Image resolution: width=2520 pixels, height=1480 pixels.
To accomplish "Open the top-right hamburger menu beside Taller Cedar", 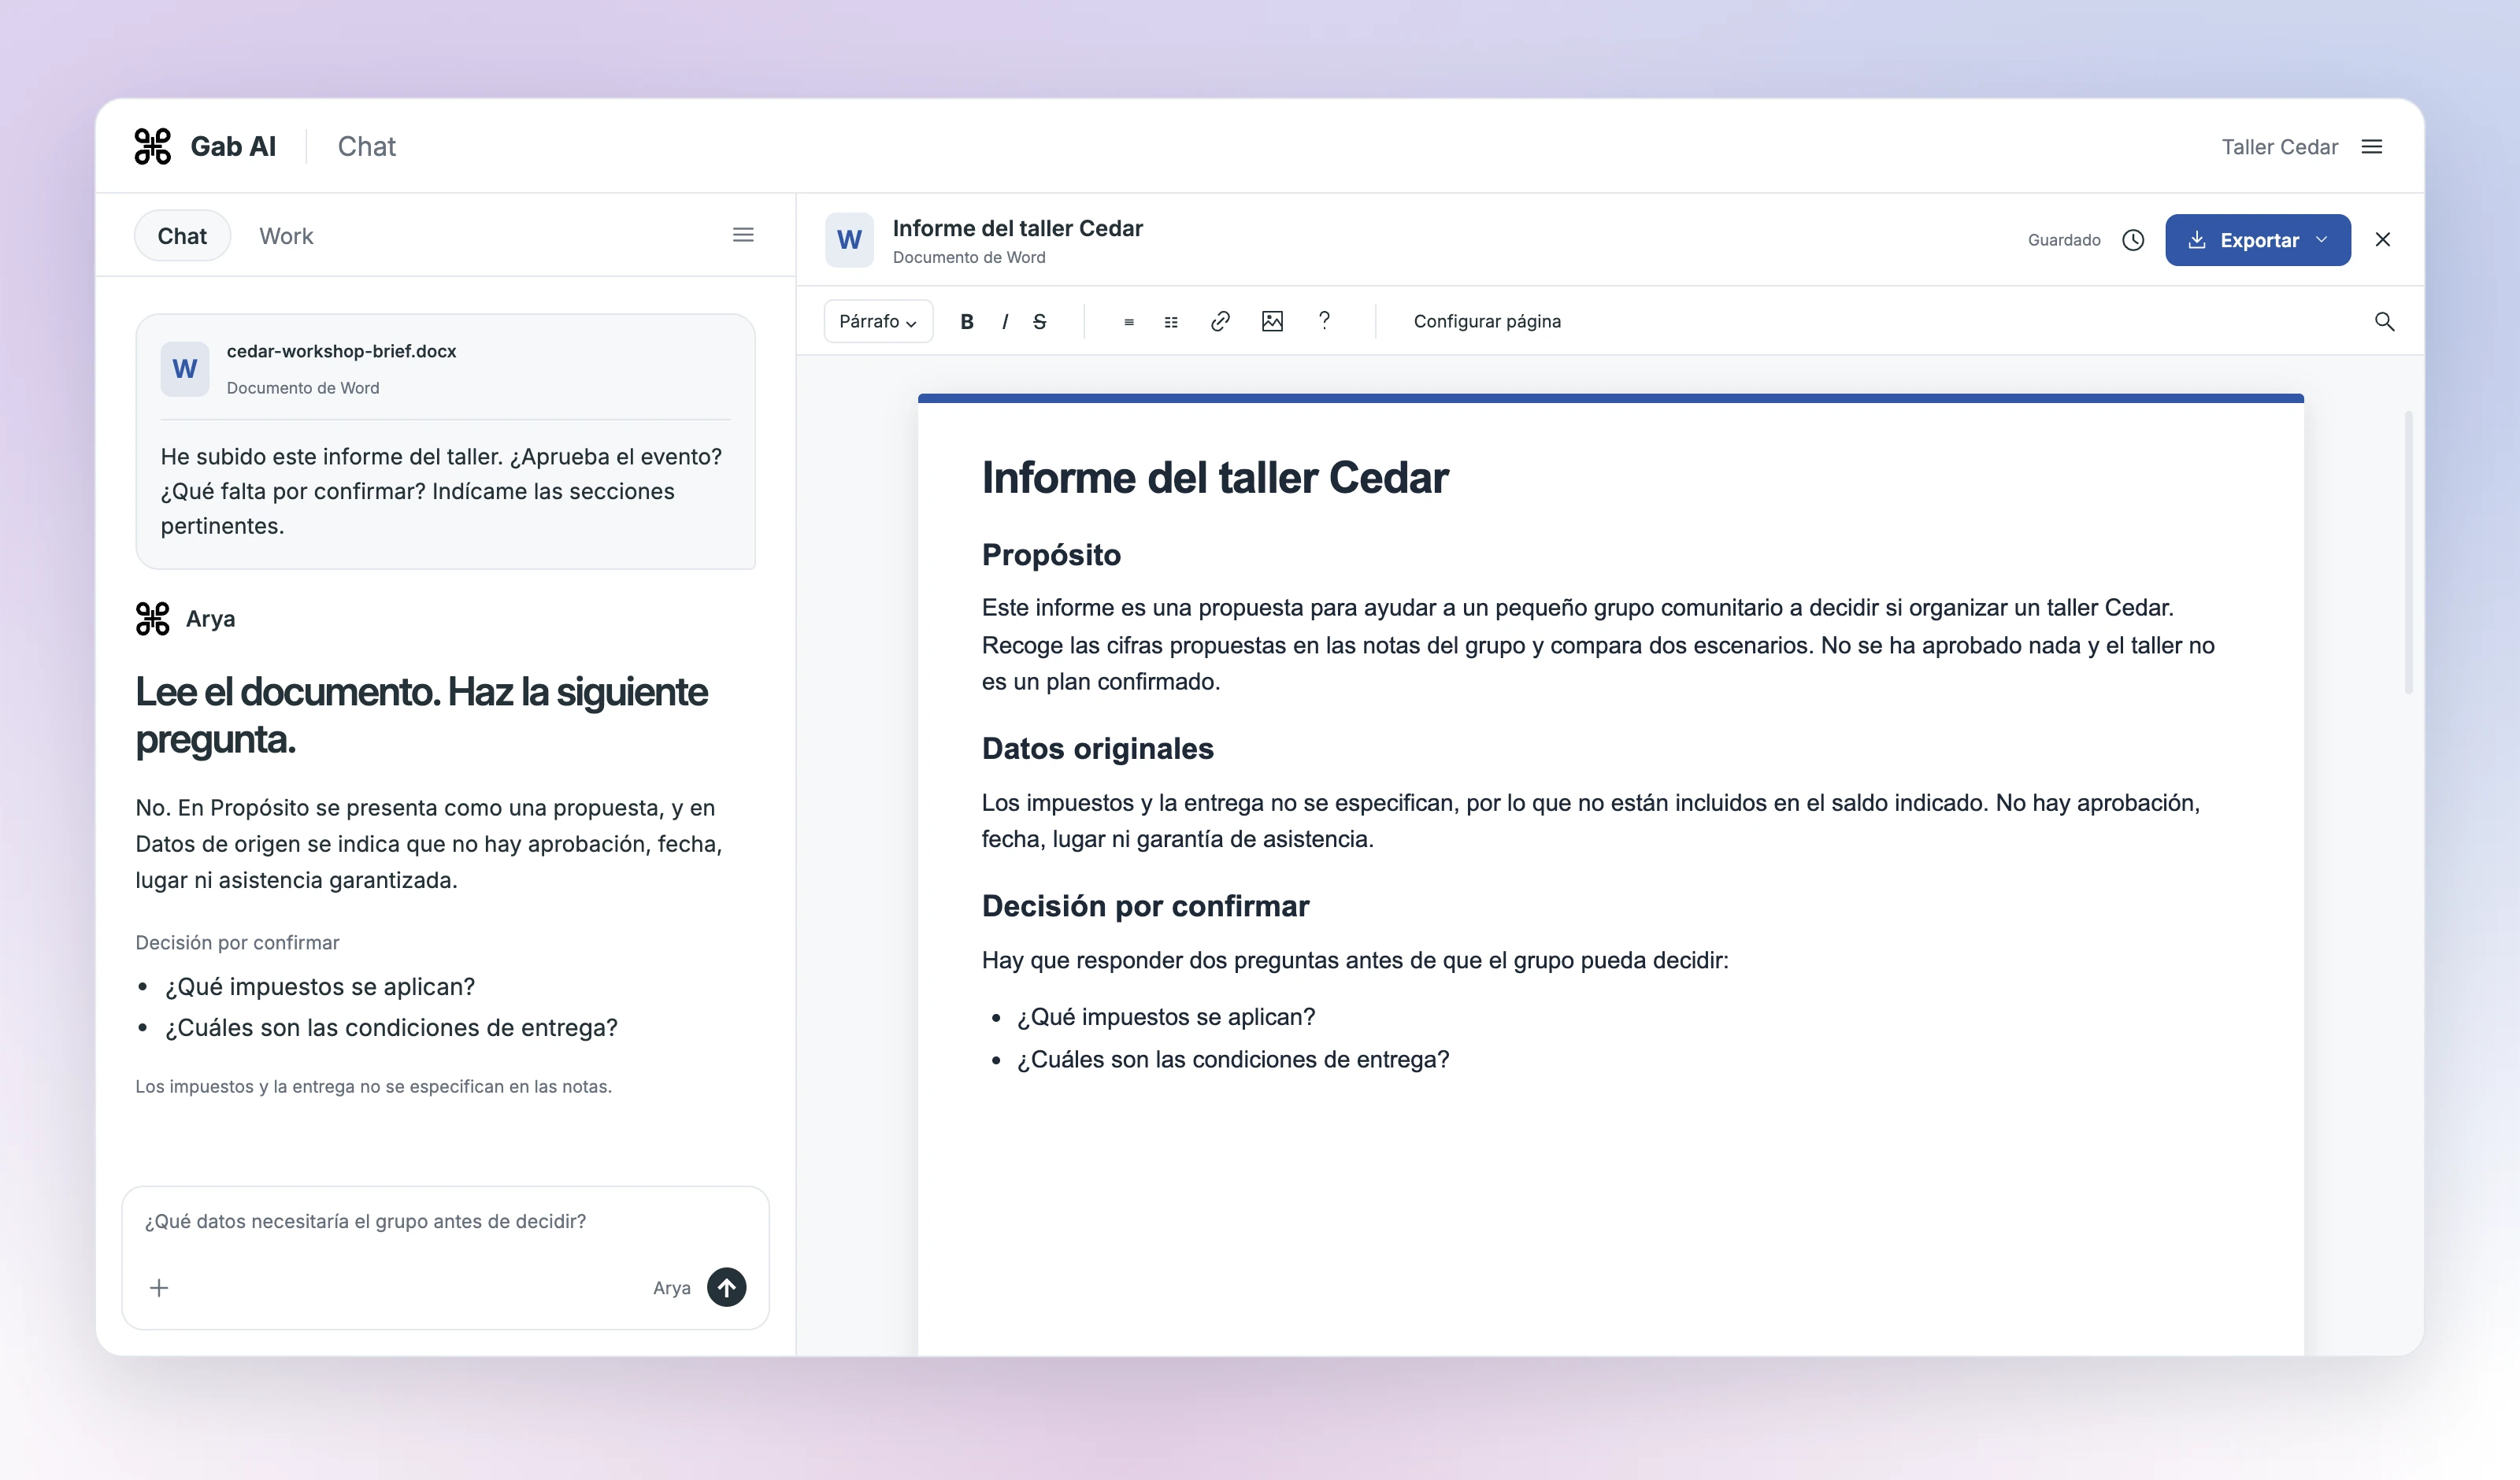I will click(2372, 147).
